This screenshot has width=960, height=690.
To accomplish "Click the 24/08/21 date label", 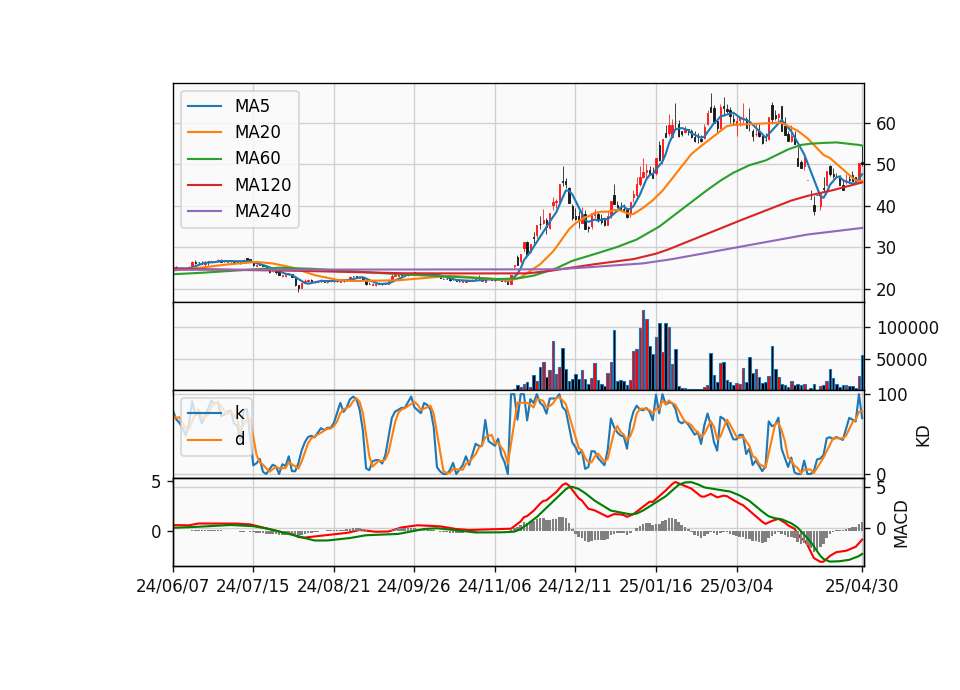I will click(x=334, y=587).
